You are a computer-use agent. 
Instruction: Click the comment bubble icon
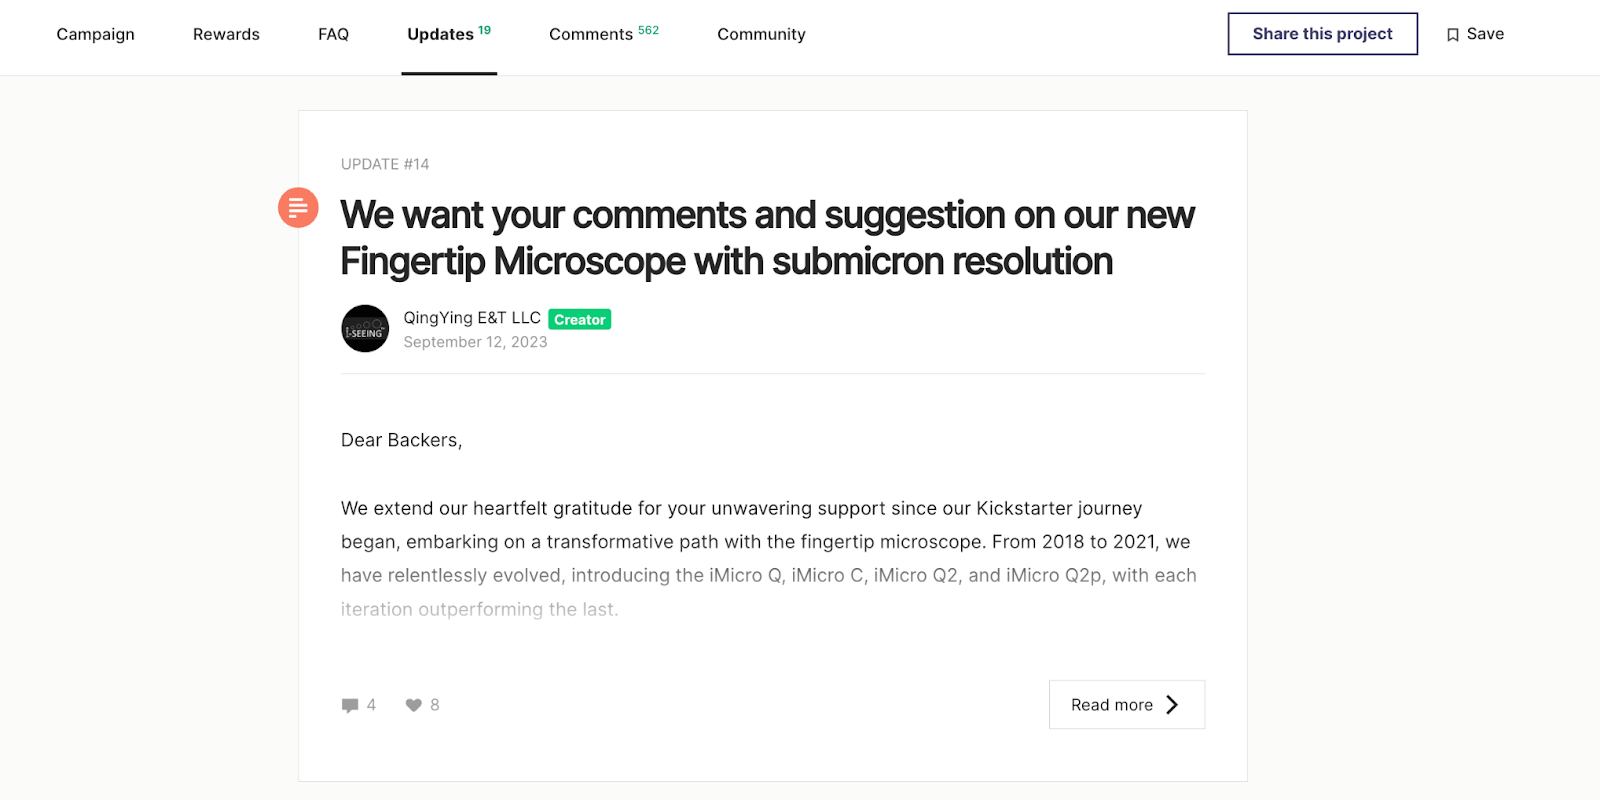click(350, 705)
